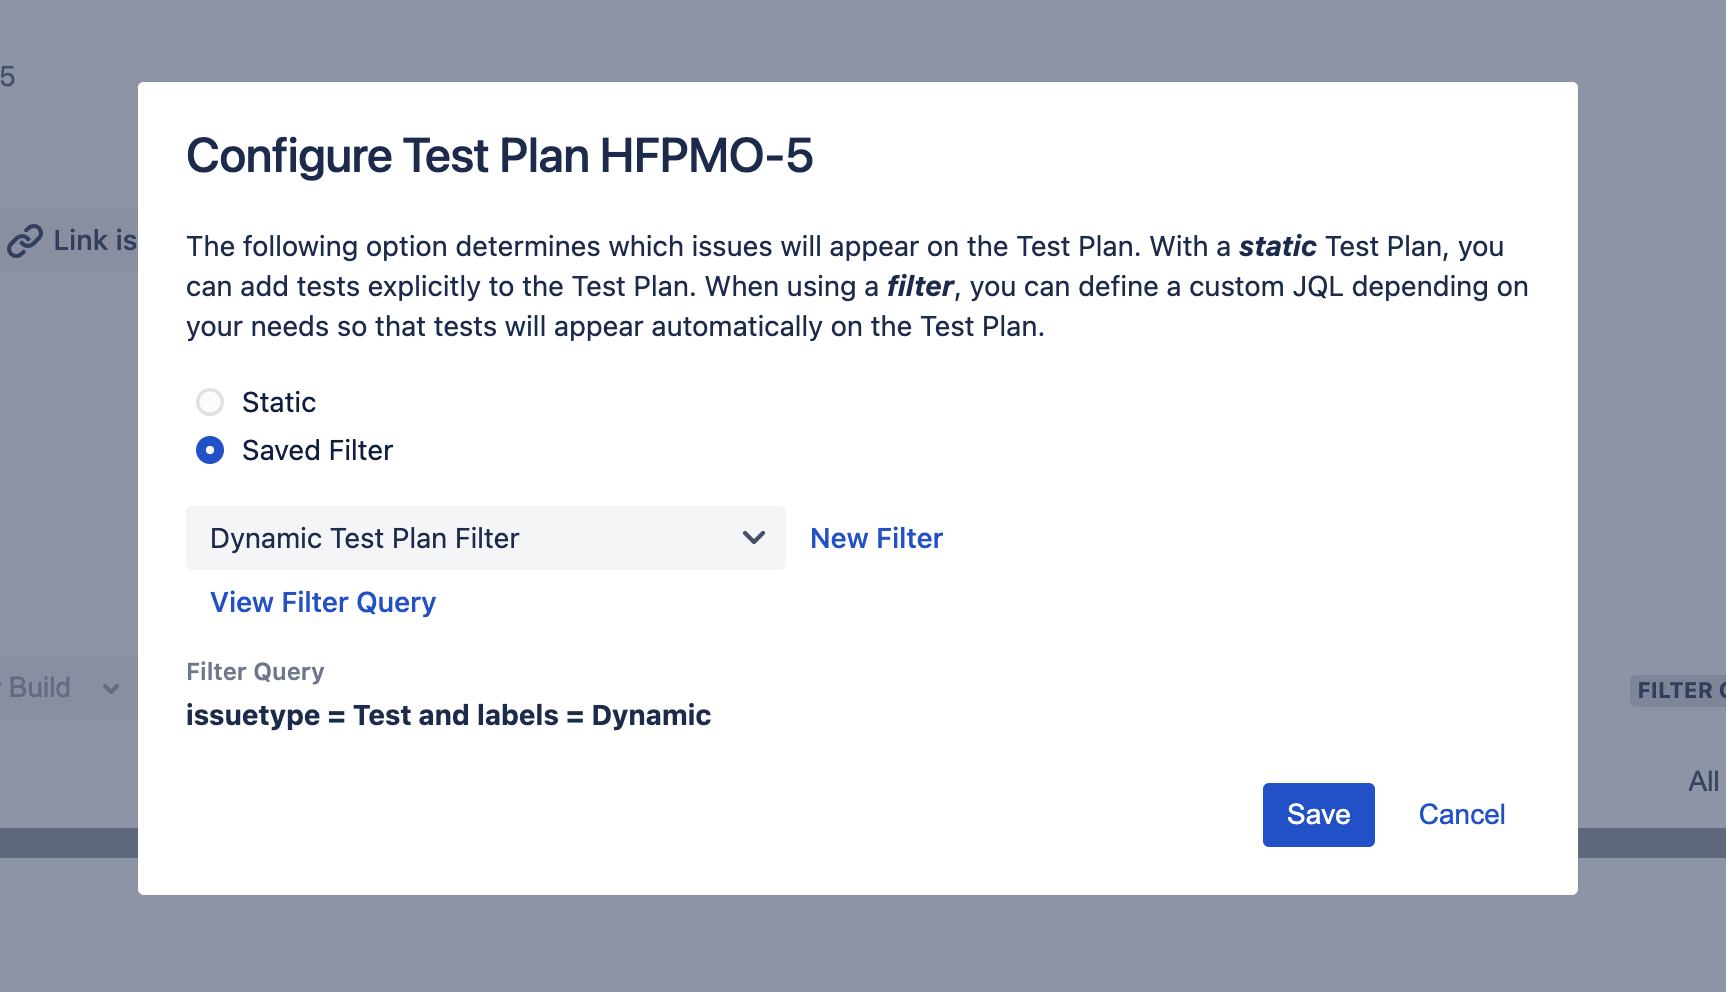Click the Filter Query label
Screen dimensions: 1726x992
tap(255, 672)
